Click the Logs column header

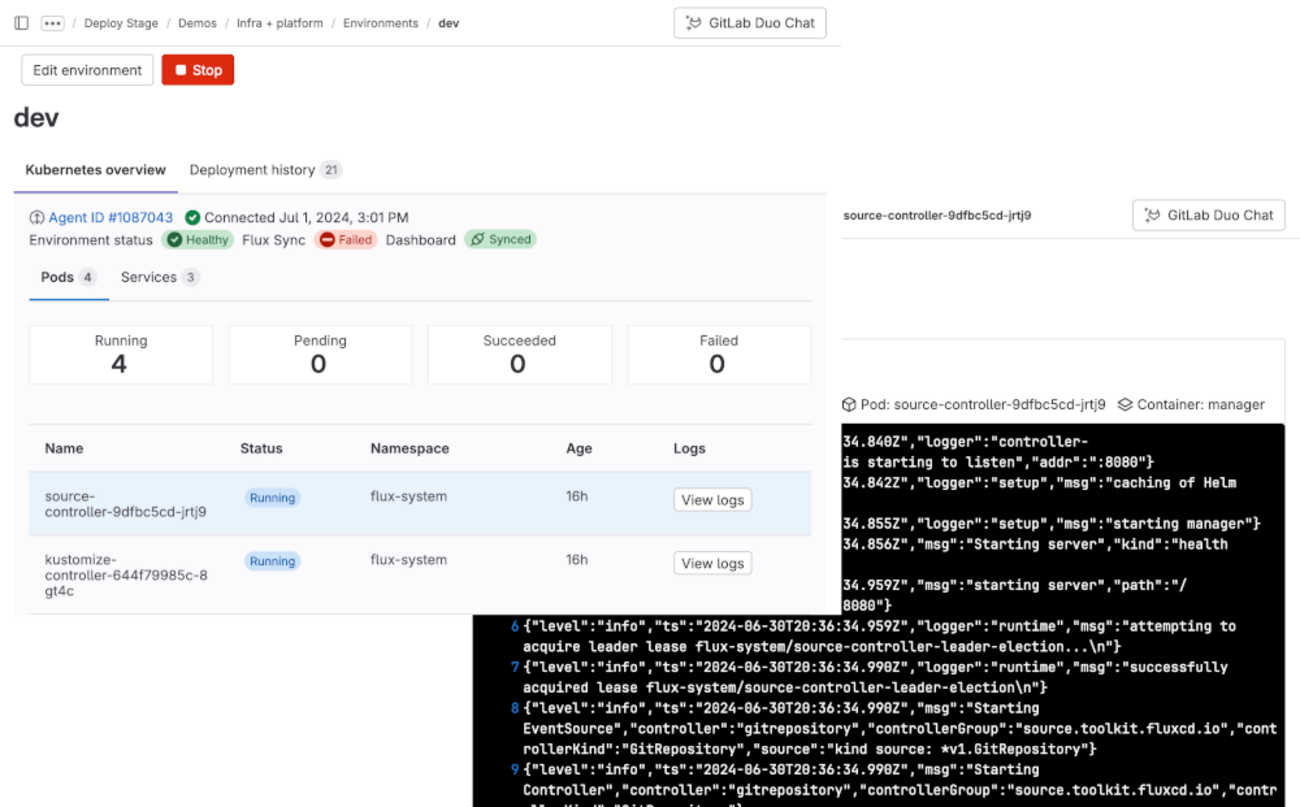689,449
